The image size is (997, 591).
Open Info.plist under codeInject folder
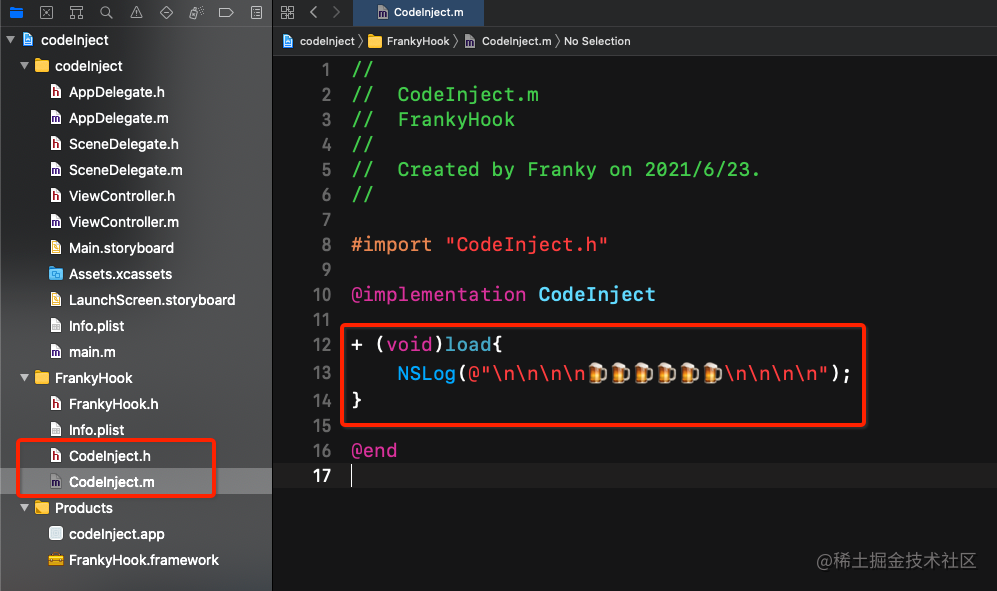click(96, 326)
